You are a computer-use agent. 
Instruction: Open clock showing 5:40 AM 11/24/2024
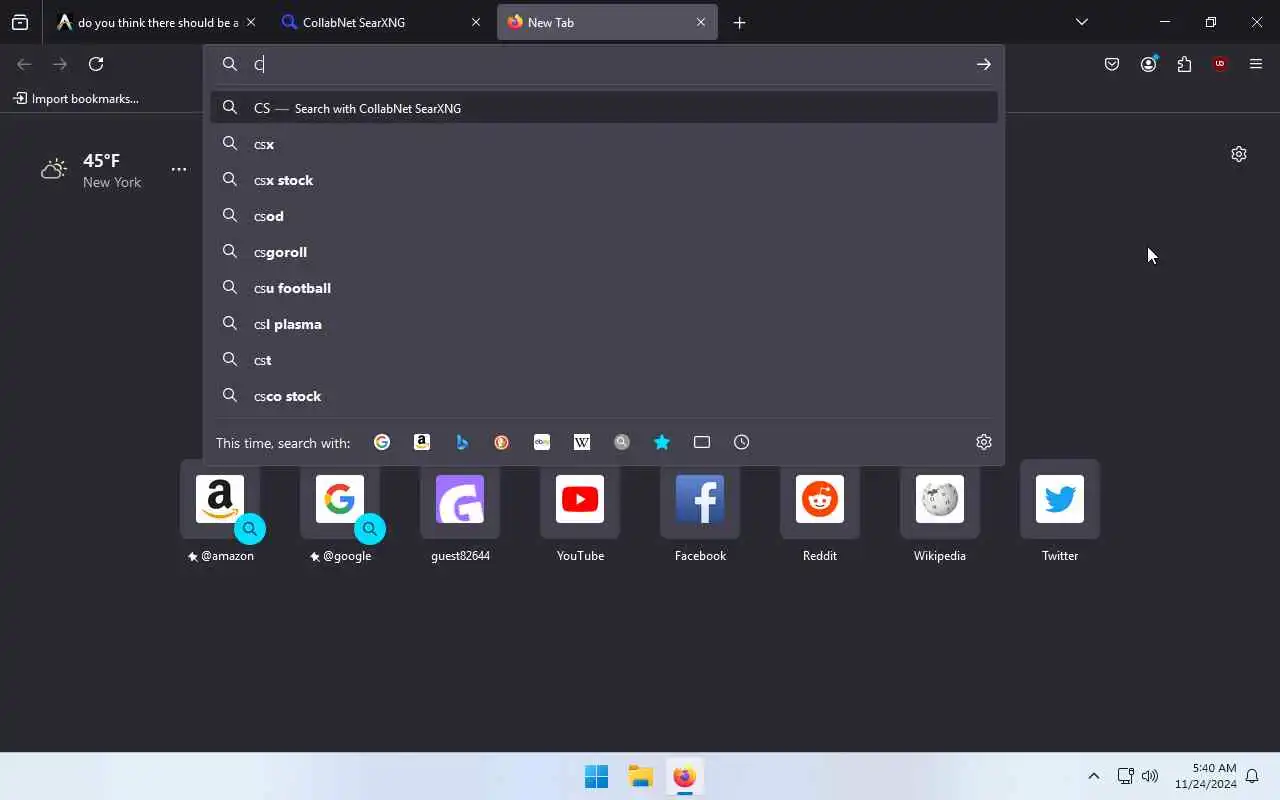coord(1206,776)
